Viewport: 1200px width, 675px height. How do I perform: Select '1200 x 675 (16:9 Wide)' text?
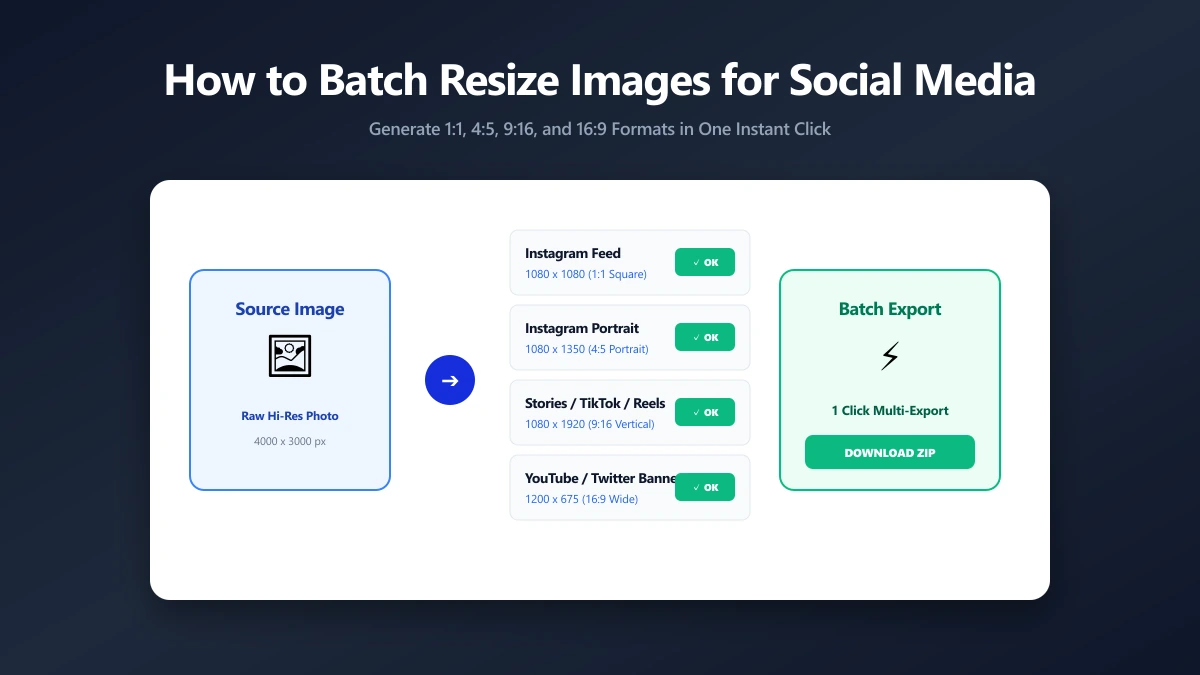click(582, 499)
